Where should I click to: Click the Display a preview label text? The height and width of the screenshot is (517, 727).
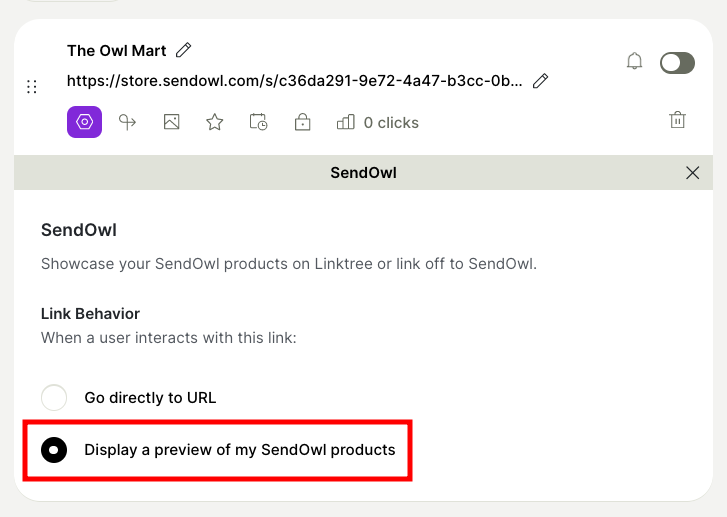240,450
